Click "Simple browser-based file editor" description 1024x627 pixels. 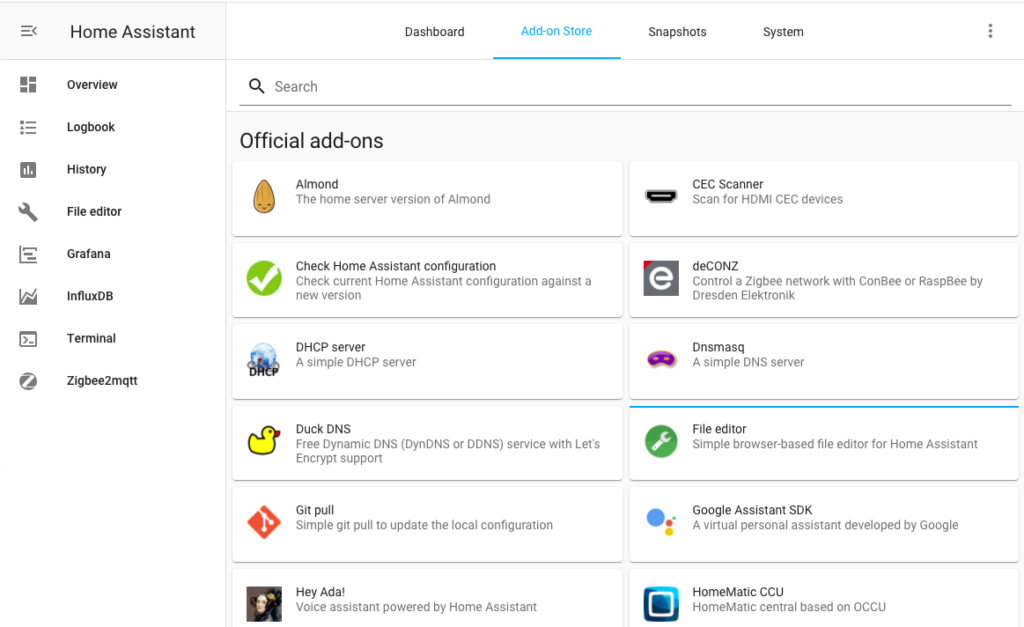pos(835,444)
